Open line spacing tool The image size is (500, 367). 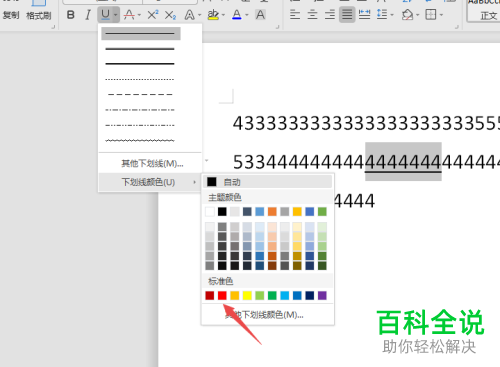(x=382, y=15)
